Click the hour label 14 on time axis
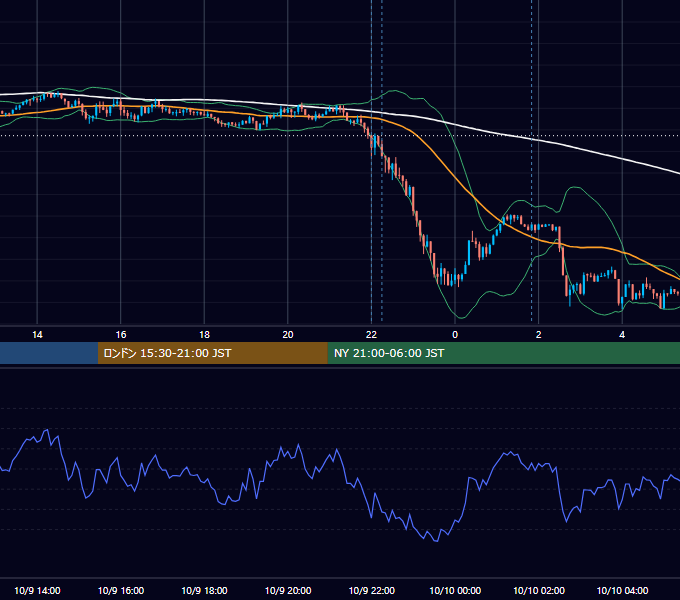680x600 pixels. (37, 335)
